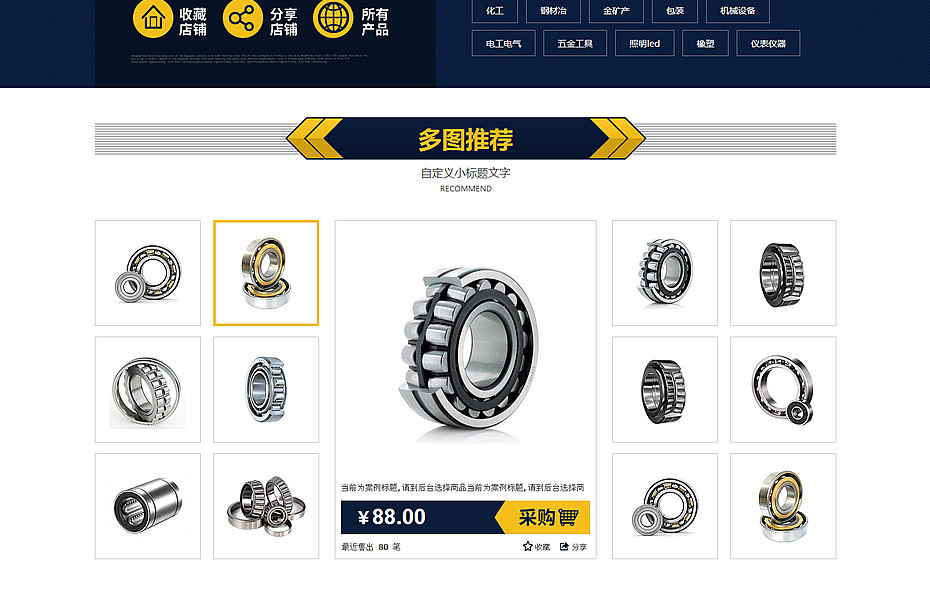Open the large central roller bearing image

466,350
